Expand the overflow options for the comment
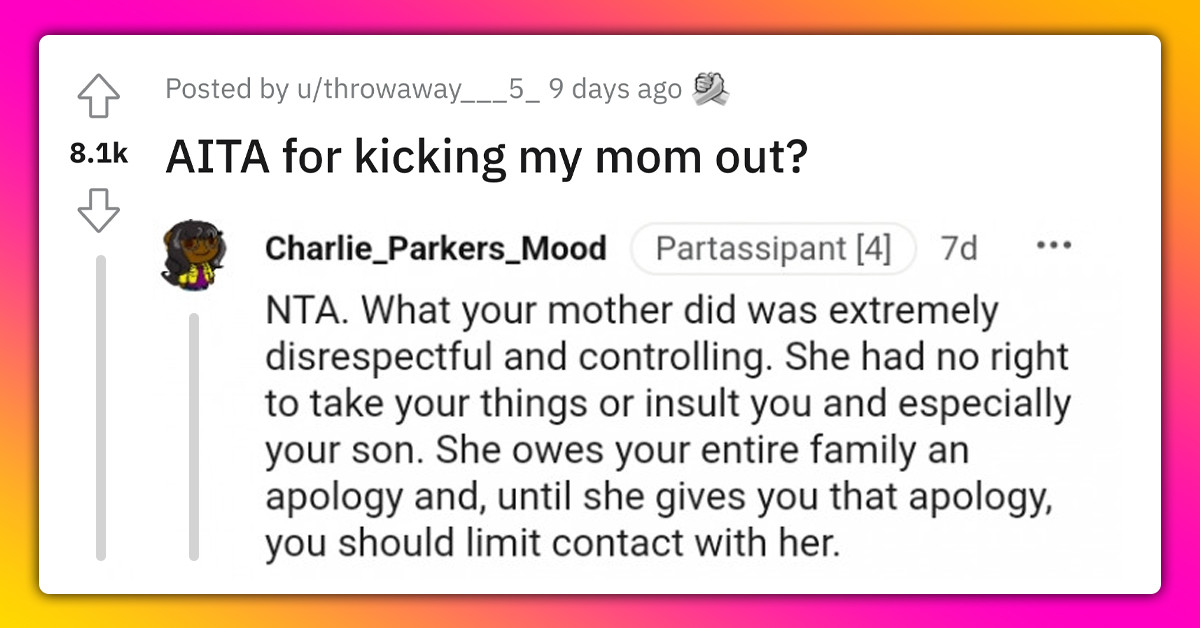 [x=1055, y=243]
